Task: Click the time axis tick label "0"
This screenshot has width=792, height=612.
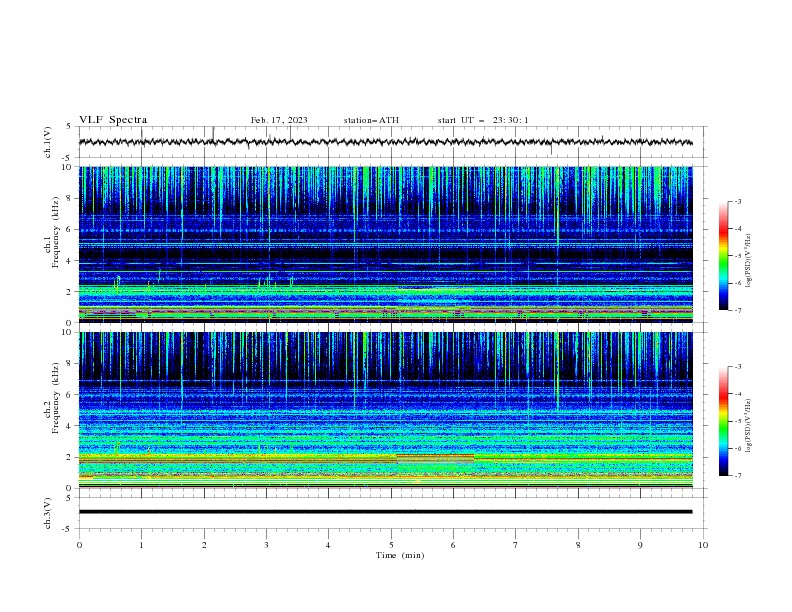Action: tap(79, 545)
